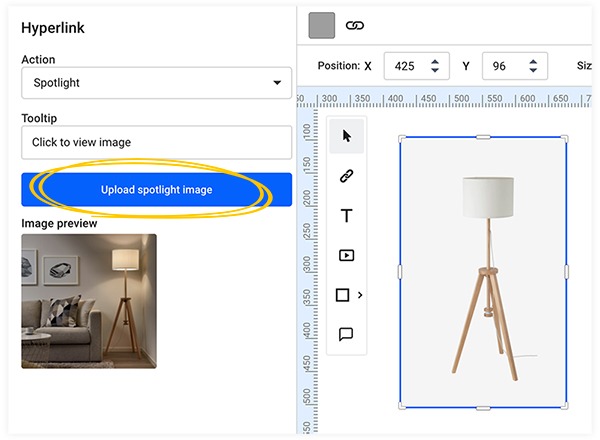Screen dimensions: 600x440
Task: Click the Image preview label
Action: [59, 223]
